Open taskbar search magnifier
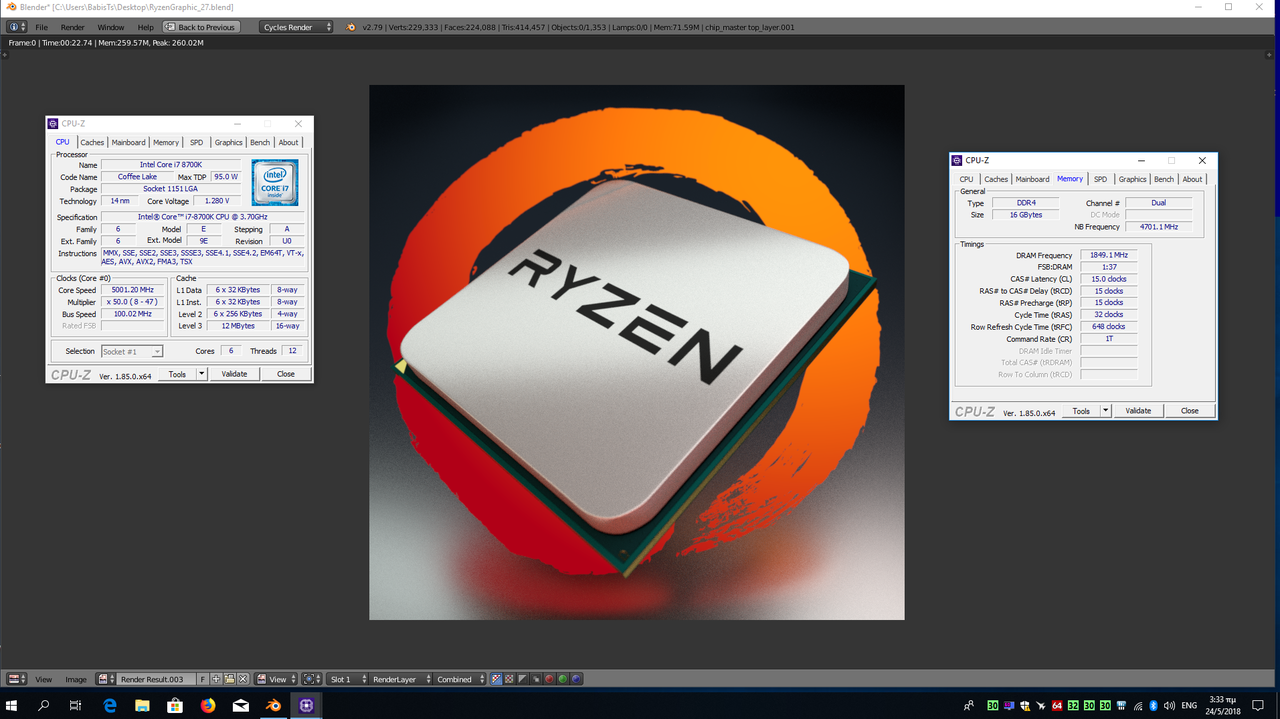The image size is (1280, 719). (44, 705)
